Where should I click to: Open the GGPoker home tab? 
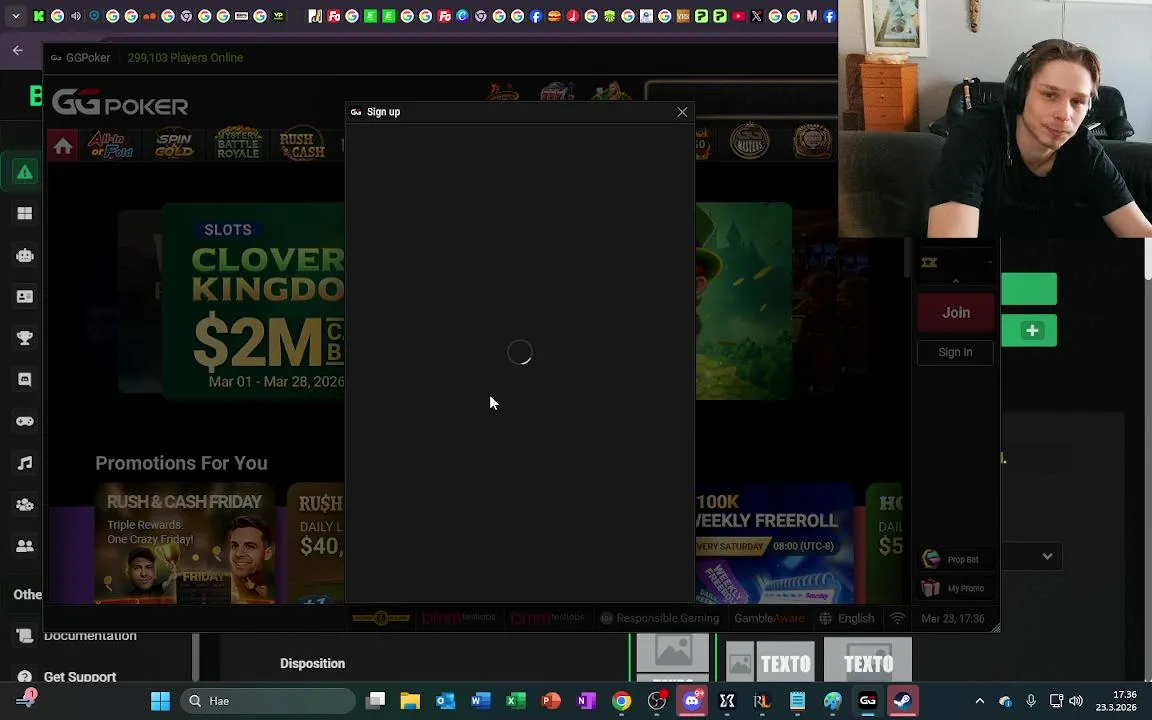click(63, 145)
